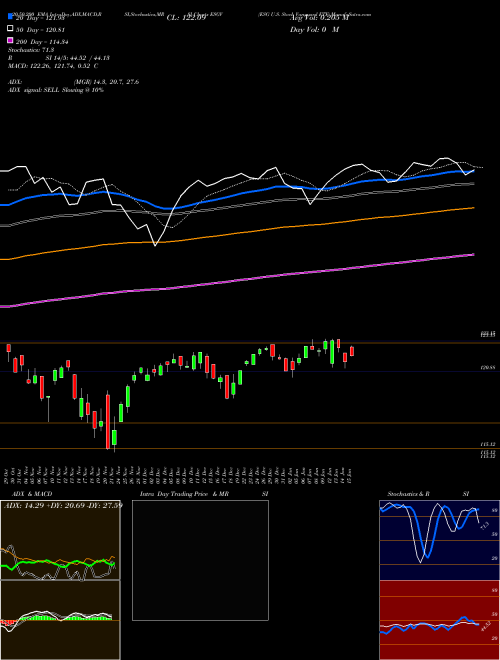Click the '71.3' value in Stochastics panel

(x=484, y=525)
